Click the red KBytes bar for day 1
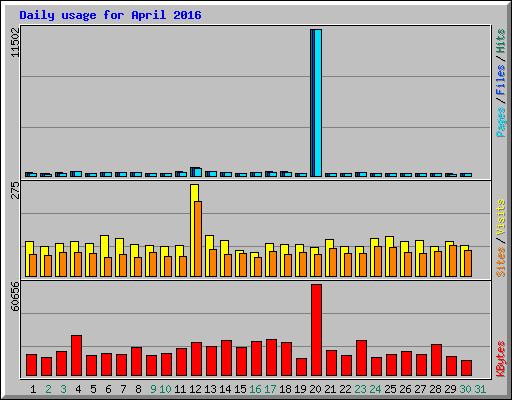 pyautogui.click(x=31, y=365)
